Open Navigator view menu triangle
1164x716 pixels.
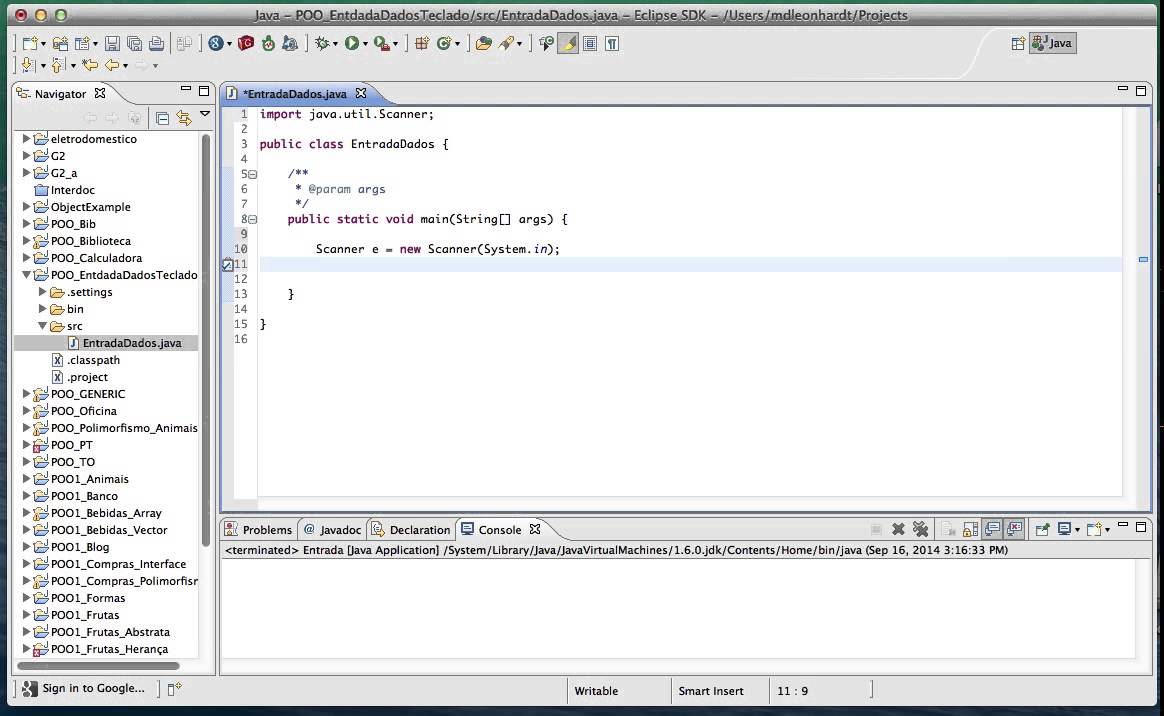(205, 114)
